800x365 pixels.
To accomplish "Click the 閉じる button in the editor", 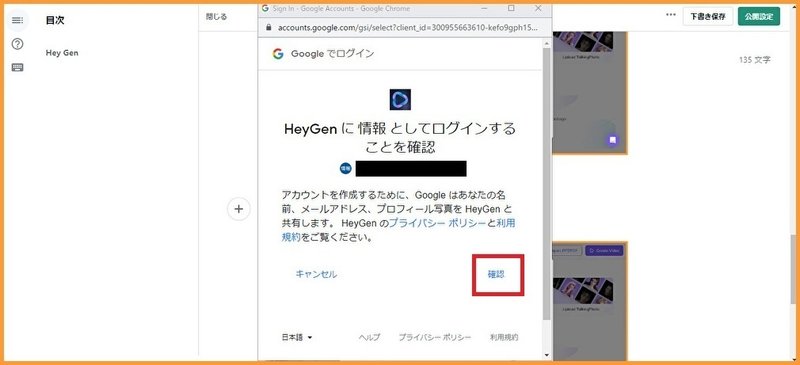I will click(216, 16).
